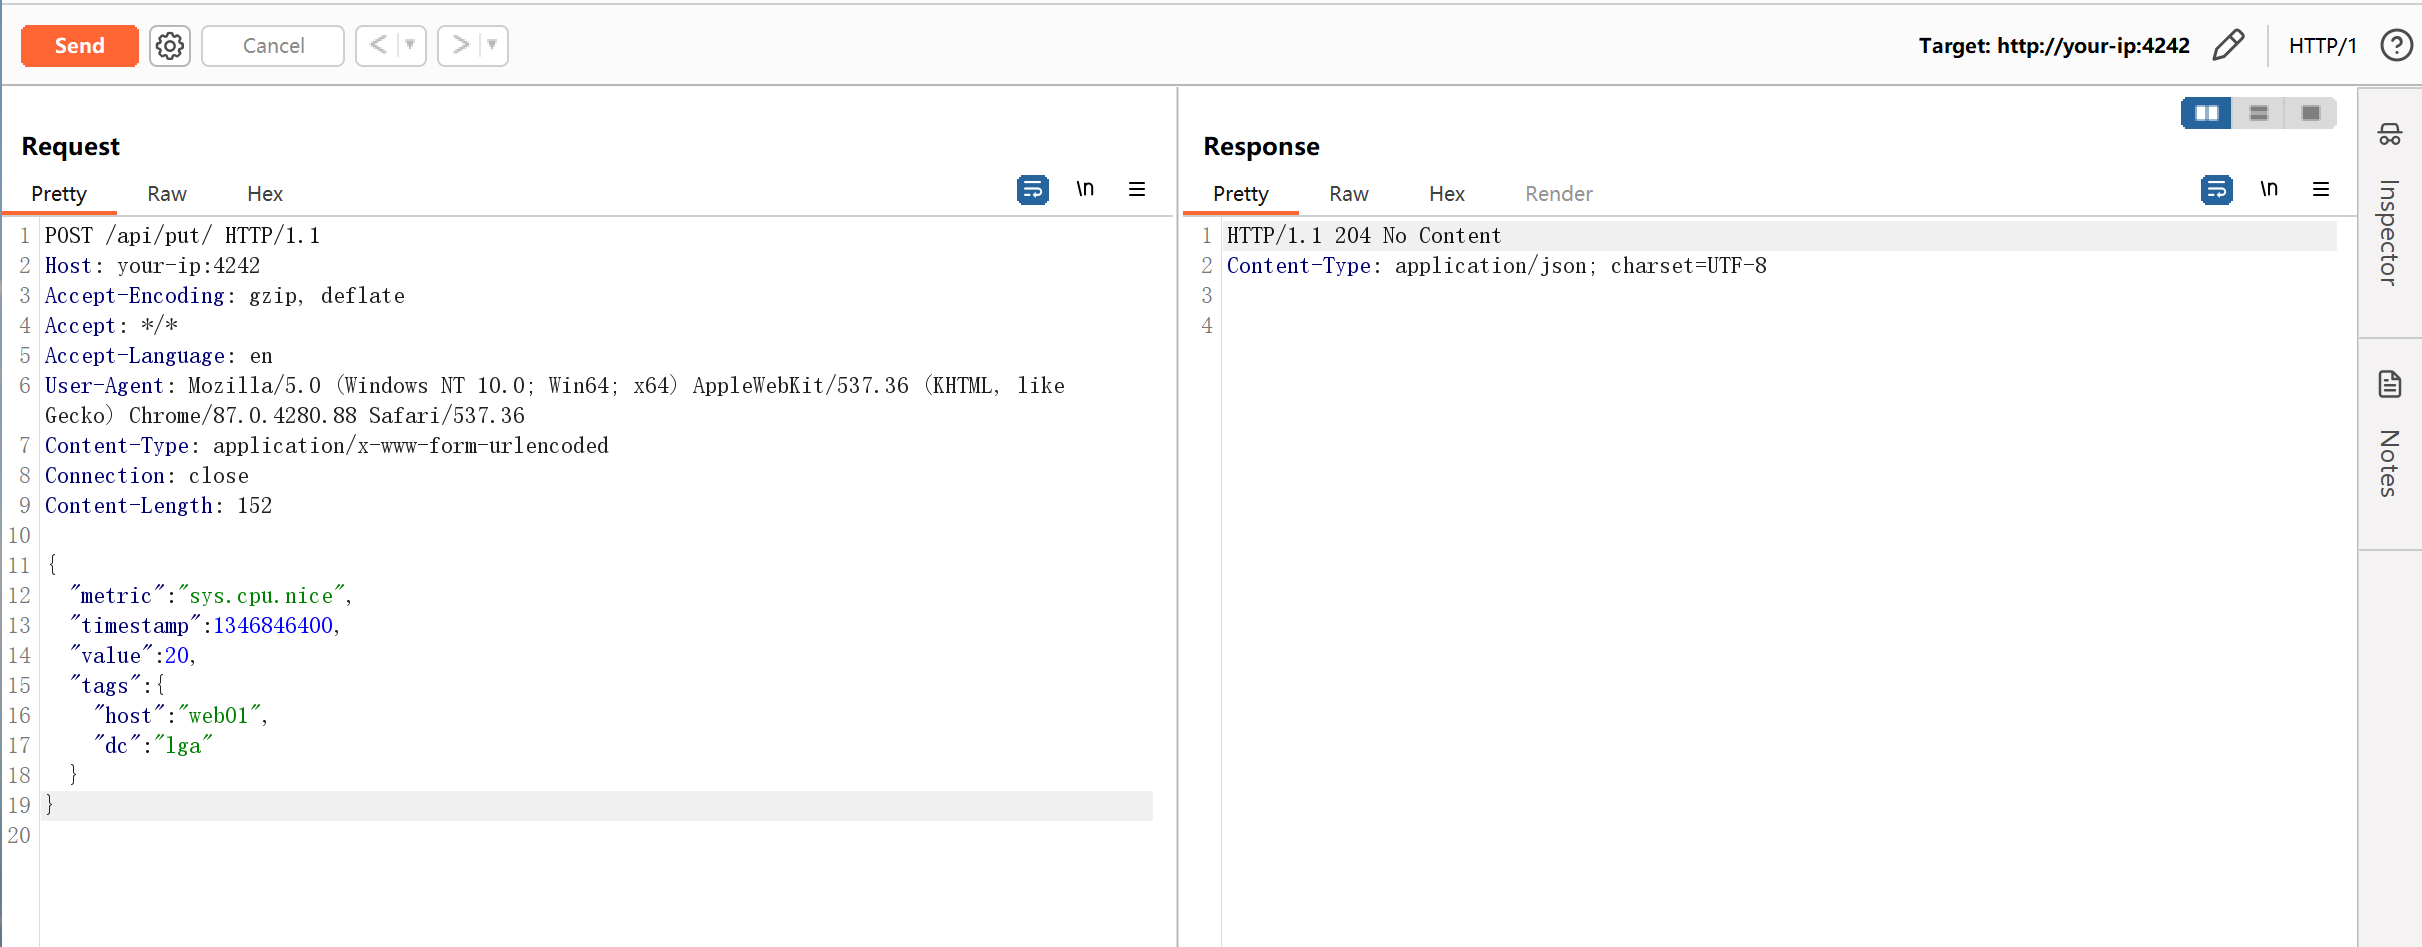Screen dimensions: 2422x947
Task: Open the Response pane options menu icon
Action: click(x=2321, y=189)
